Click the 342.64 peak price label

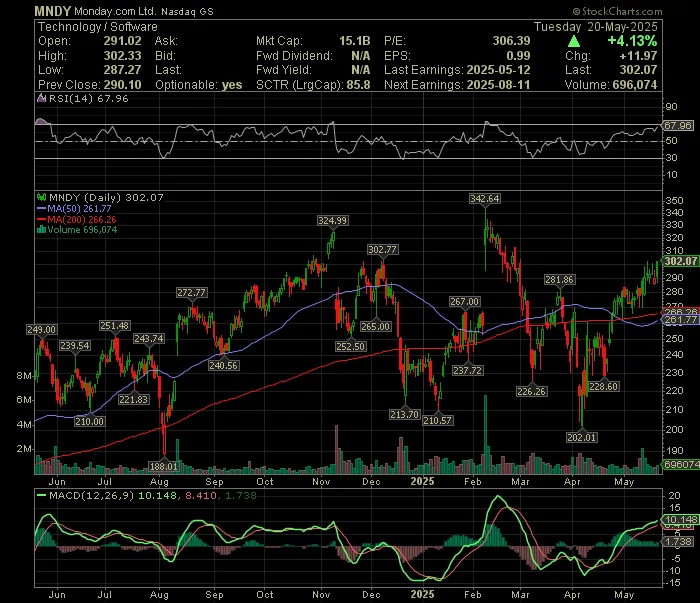(484, 199)
